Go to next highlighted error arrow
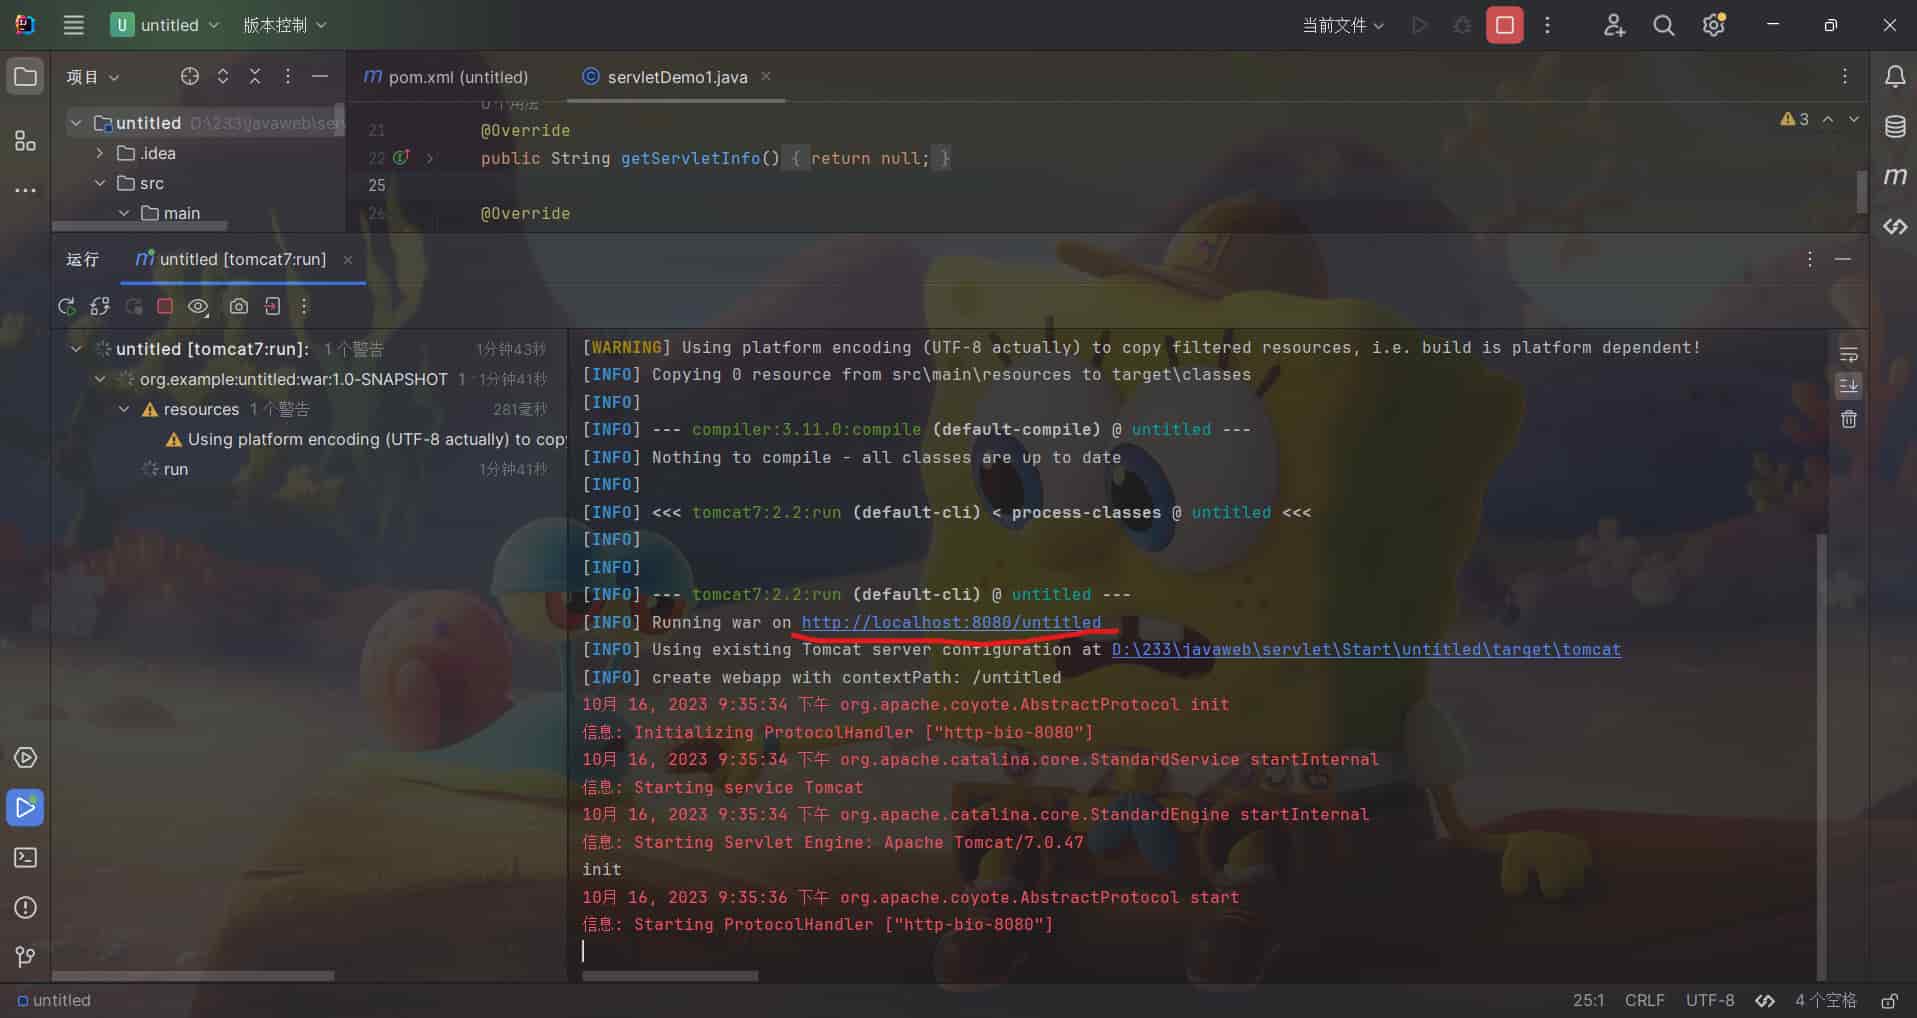This screenshot has height=1018, width=1917. click(1854, 119)
